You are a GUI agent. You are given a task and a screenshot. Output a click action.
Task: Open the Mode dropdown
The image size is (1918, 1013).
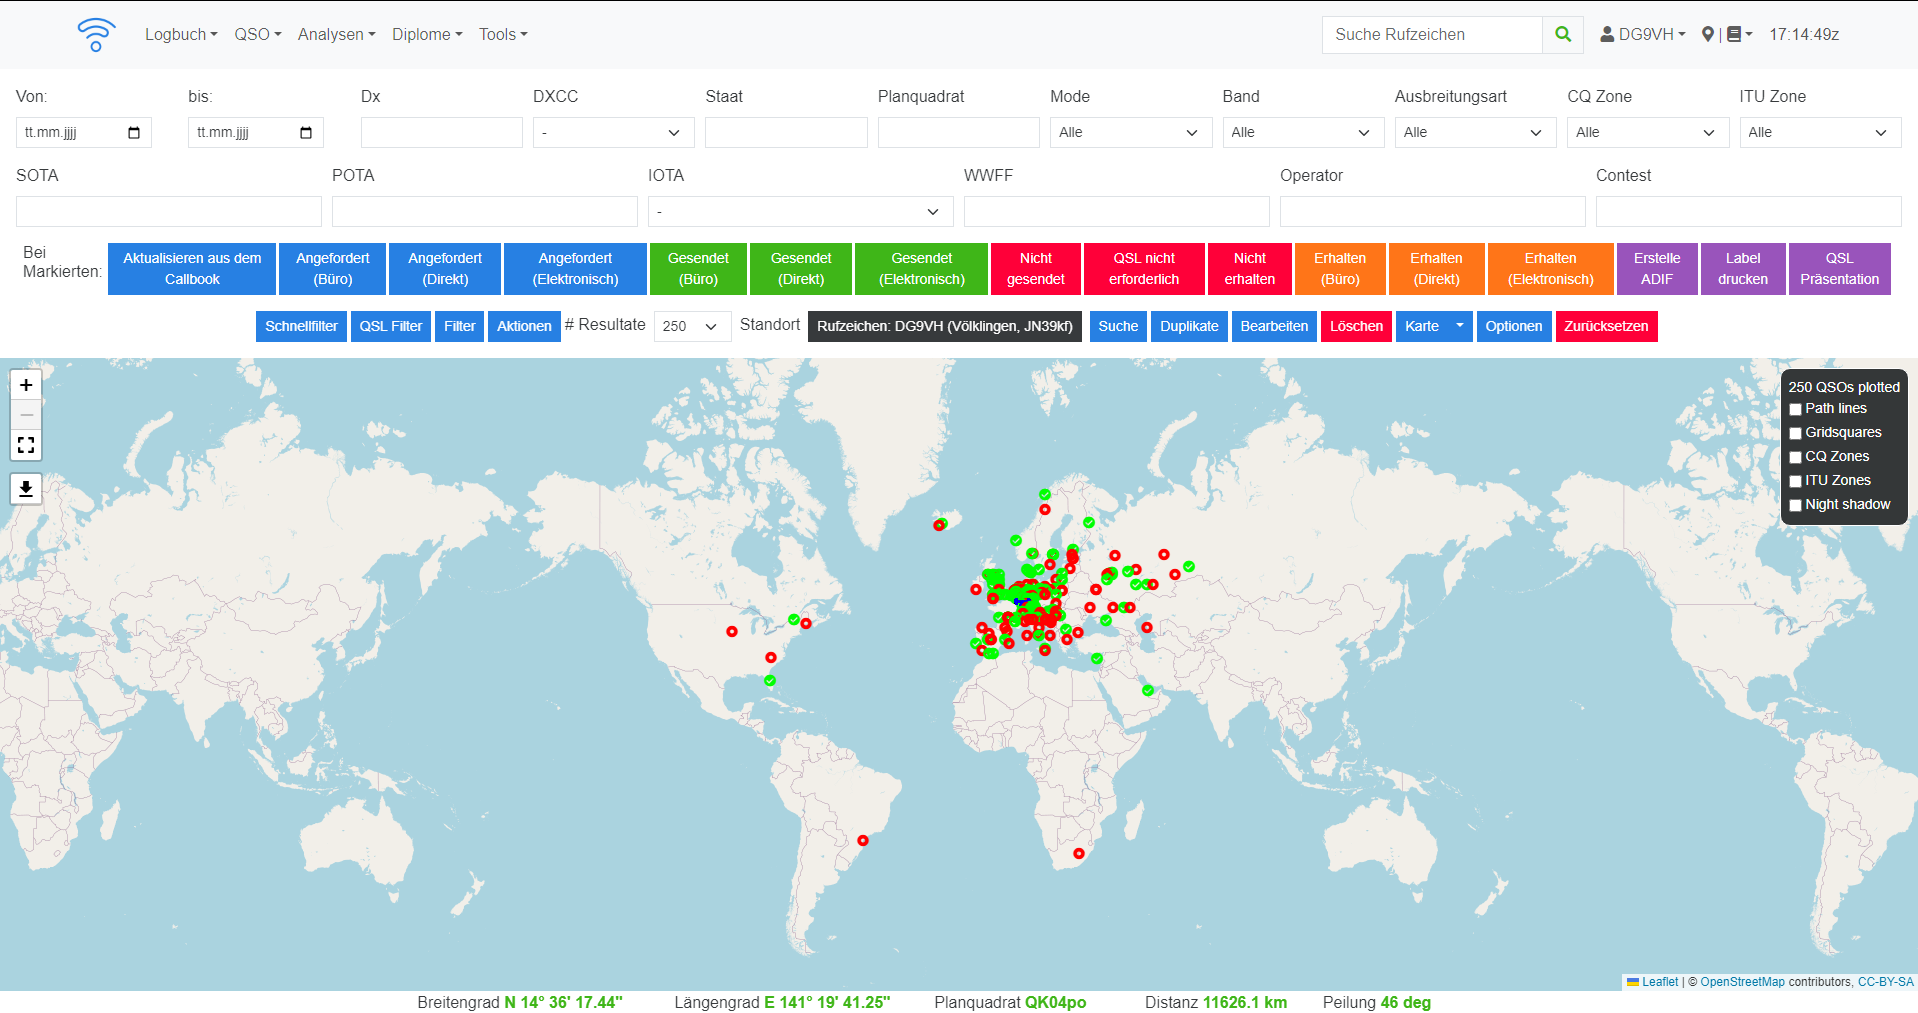coord(1130,132)
